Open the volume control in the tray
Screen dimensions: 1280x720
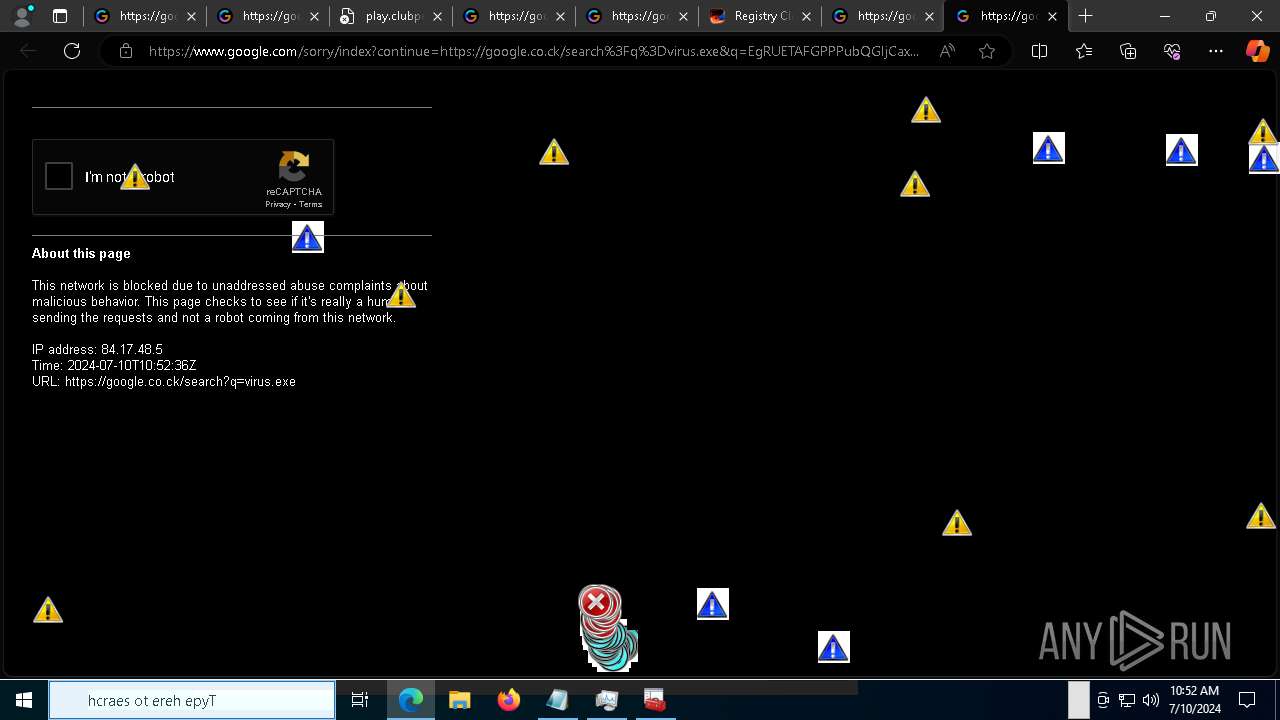pyautogui.click(x=1151, y=700)
